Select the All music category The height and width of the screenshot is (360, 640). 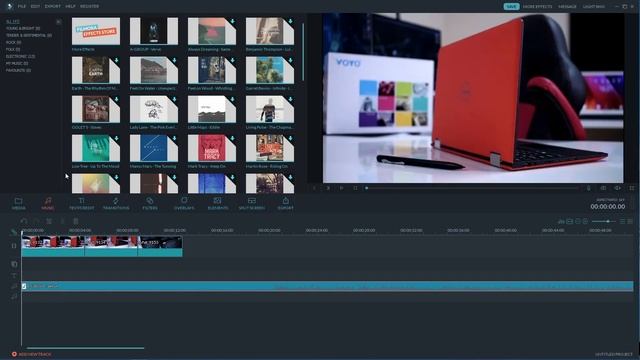click(x=13, y=22)
